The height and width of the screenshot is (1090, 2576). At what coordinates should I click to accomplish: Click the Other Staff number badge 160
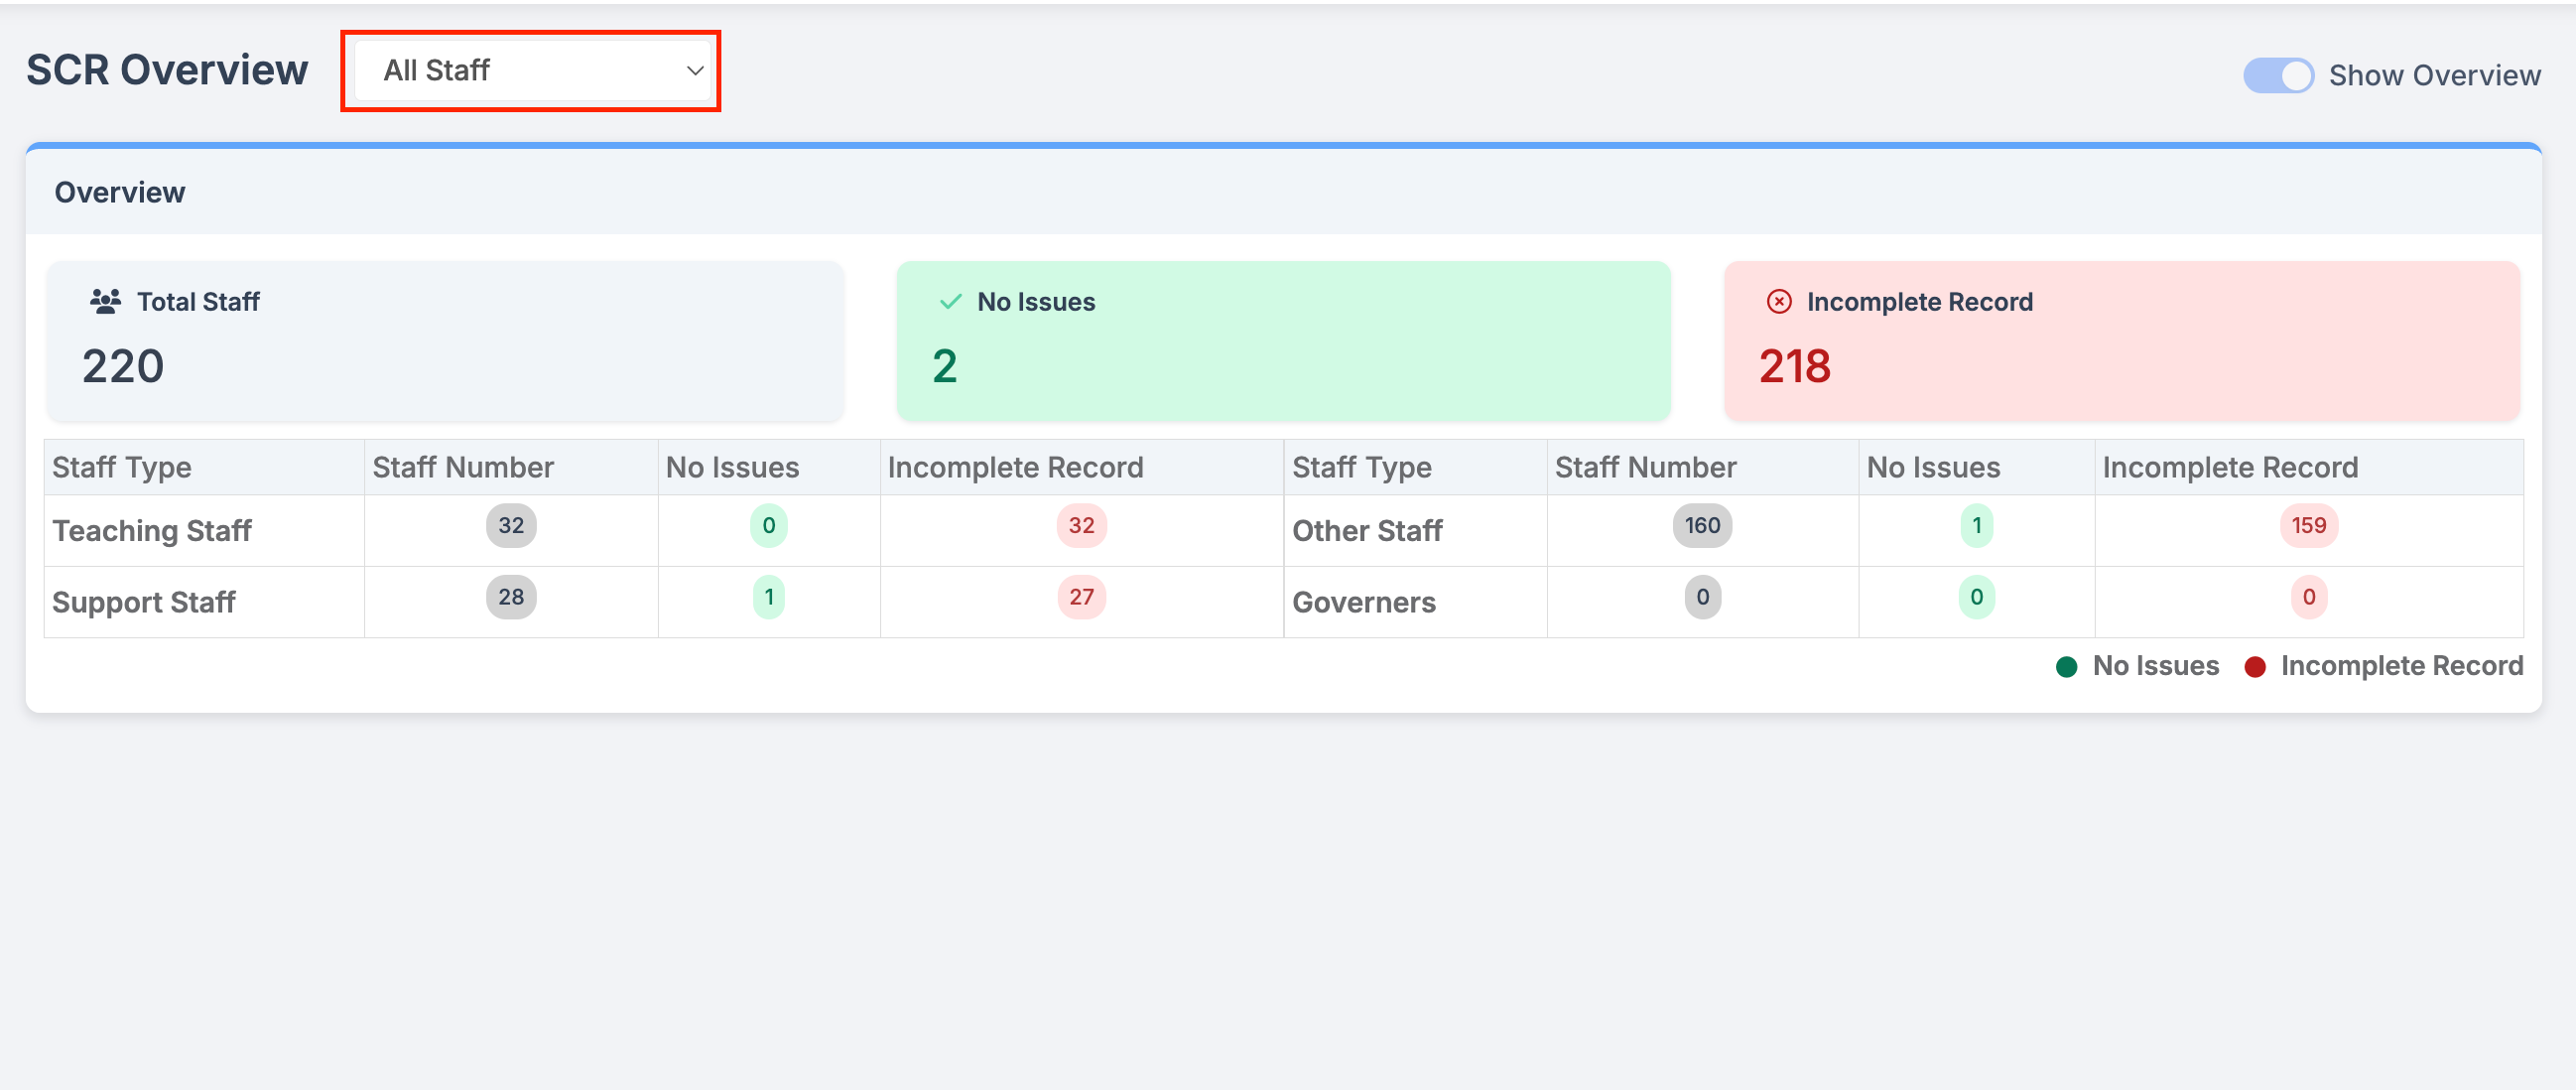(1701, 526)
